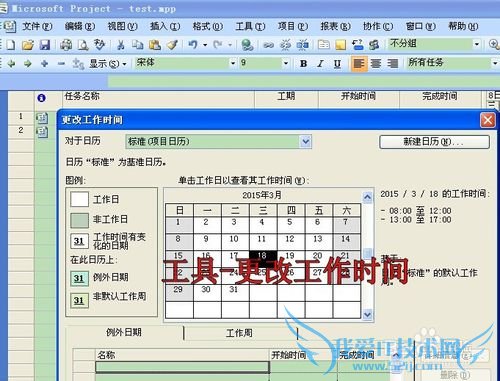Image resolution: width=500 pixels, height=381 pixels.
Task: Click the Copy icon
Action: click(137, 45)
